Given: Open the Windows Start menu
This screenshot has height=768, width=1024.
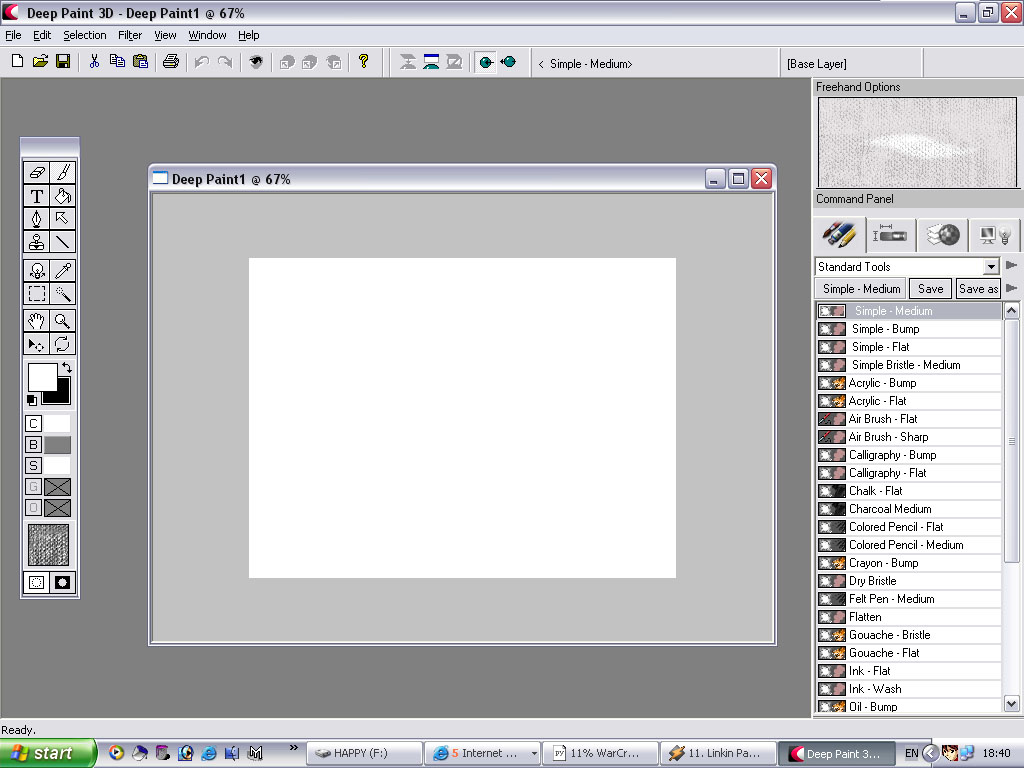Looking at the screenshot, I should pos(47,753).
